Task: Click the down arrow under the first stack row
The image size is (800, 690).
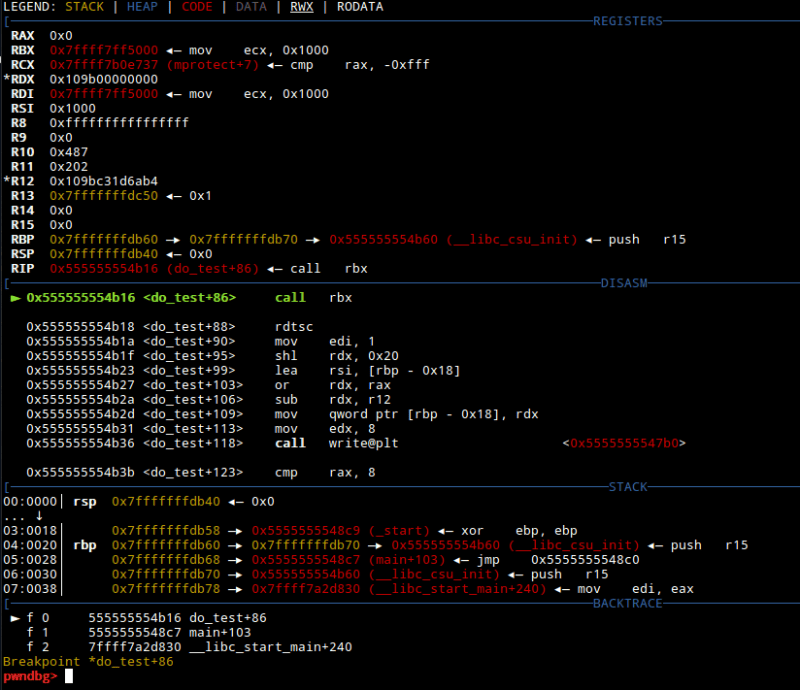Action: [x=39, y=516]
